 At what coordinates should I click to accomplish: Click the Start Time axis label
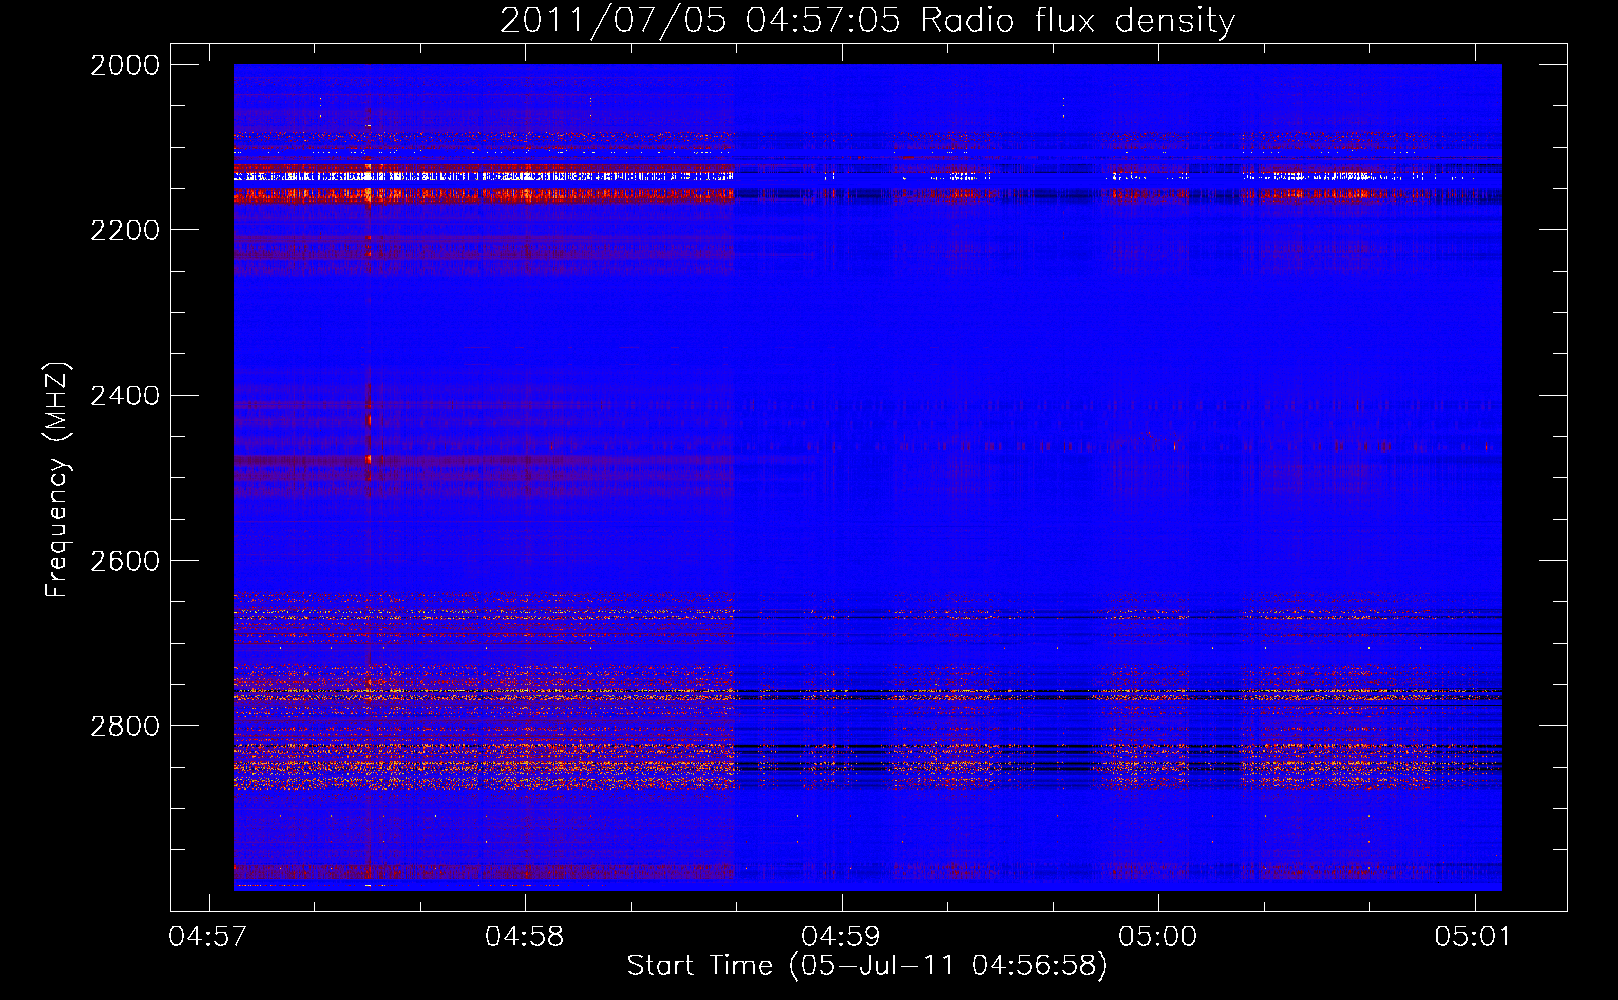pyautogui.click(x=867, y=966)
